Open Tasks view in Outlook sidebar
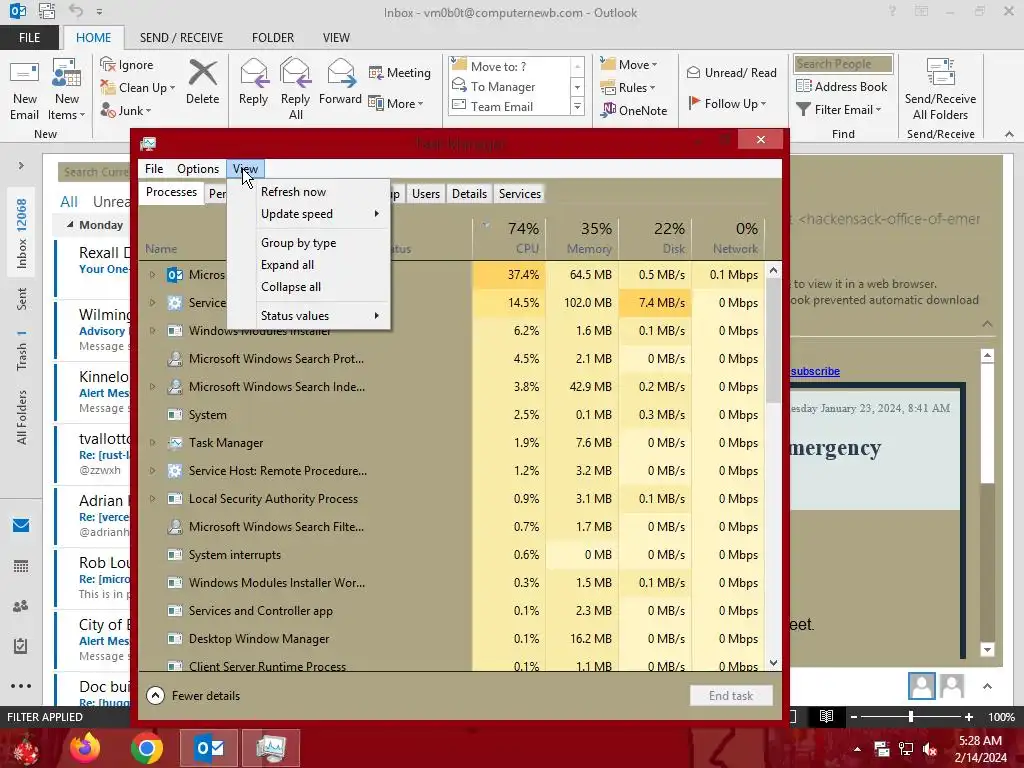The height and width of the screenshot is (768, 1024). pos(21,646)
